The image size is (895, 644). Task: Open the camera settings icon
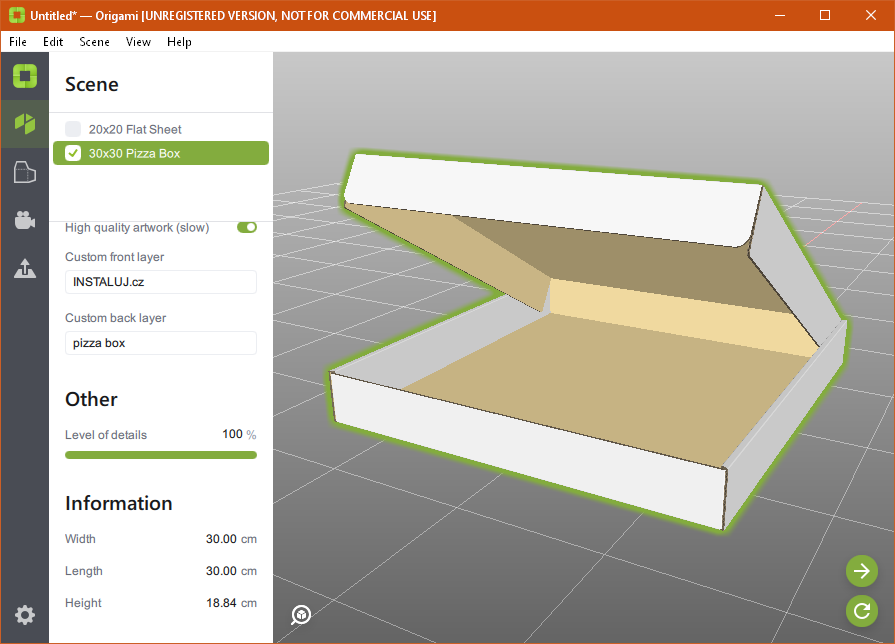click(24, 220)
